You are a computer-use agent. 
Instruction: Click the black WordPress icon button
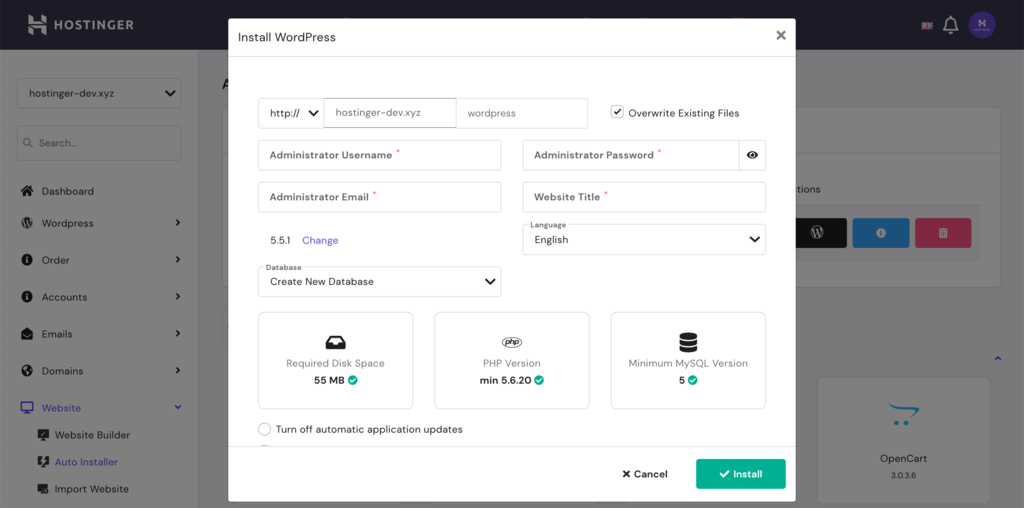[x=817, y=233]
